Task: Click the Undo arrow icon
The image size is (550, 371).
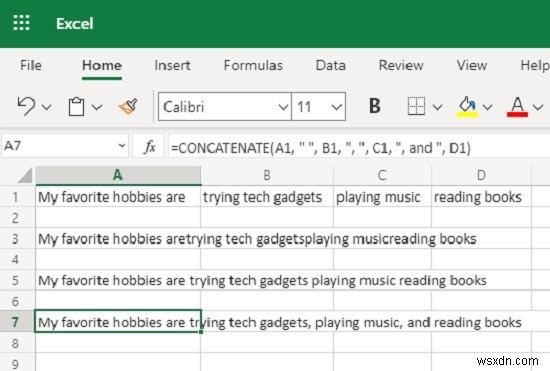Action: pos(26,106)
